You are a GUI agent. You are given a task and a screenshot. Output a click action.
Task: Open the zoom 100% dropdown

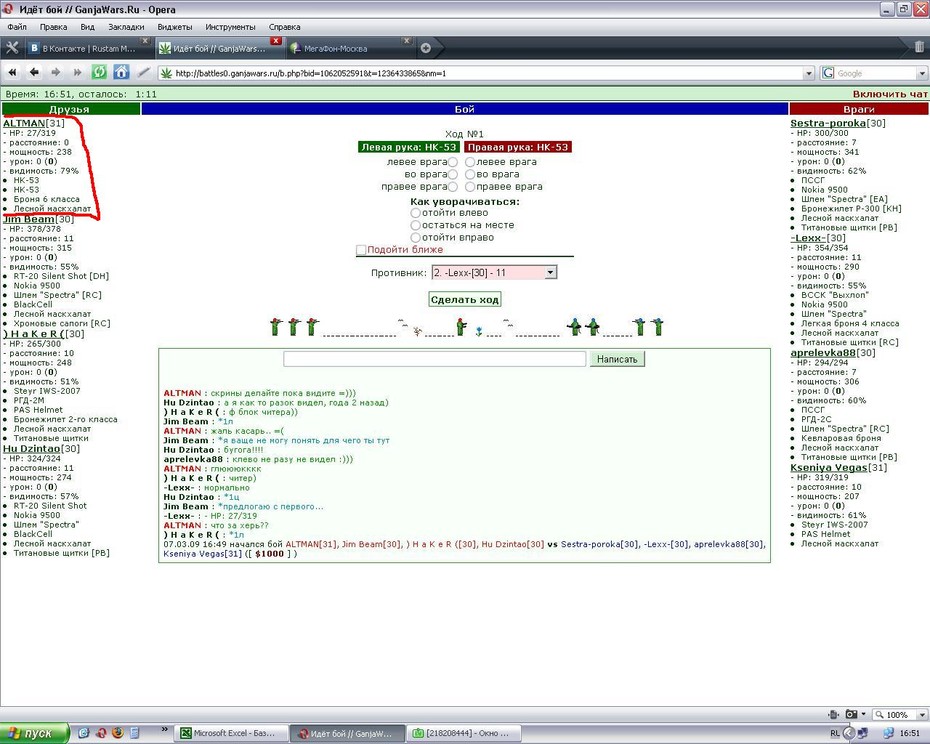922,714
